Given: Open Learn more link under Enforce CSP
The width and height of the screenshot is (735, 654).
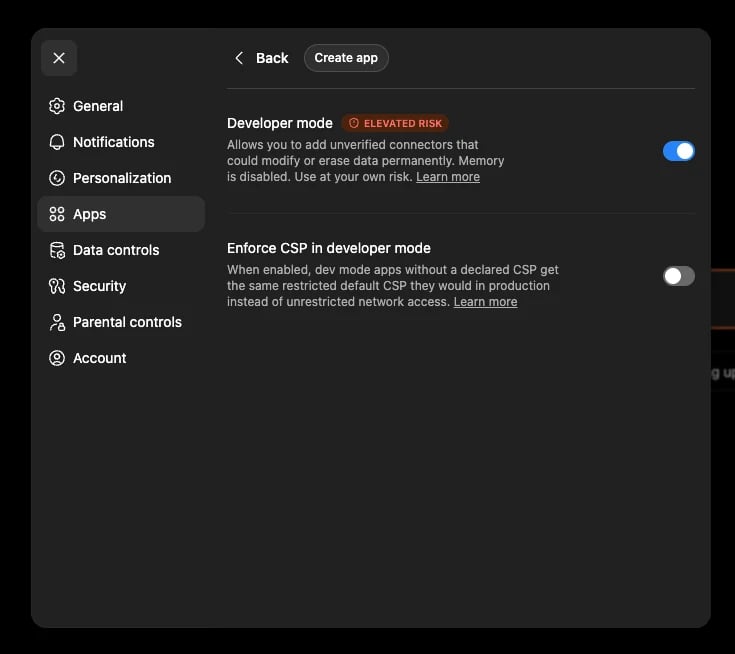Looking at the screenshot, I should 485,302.
